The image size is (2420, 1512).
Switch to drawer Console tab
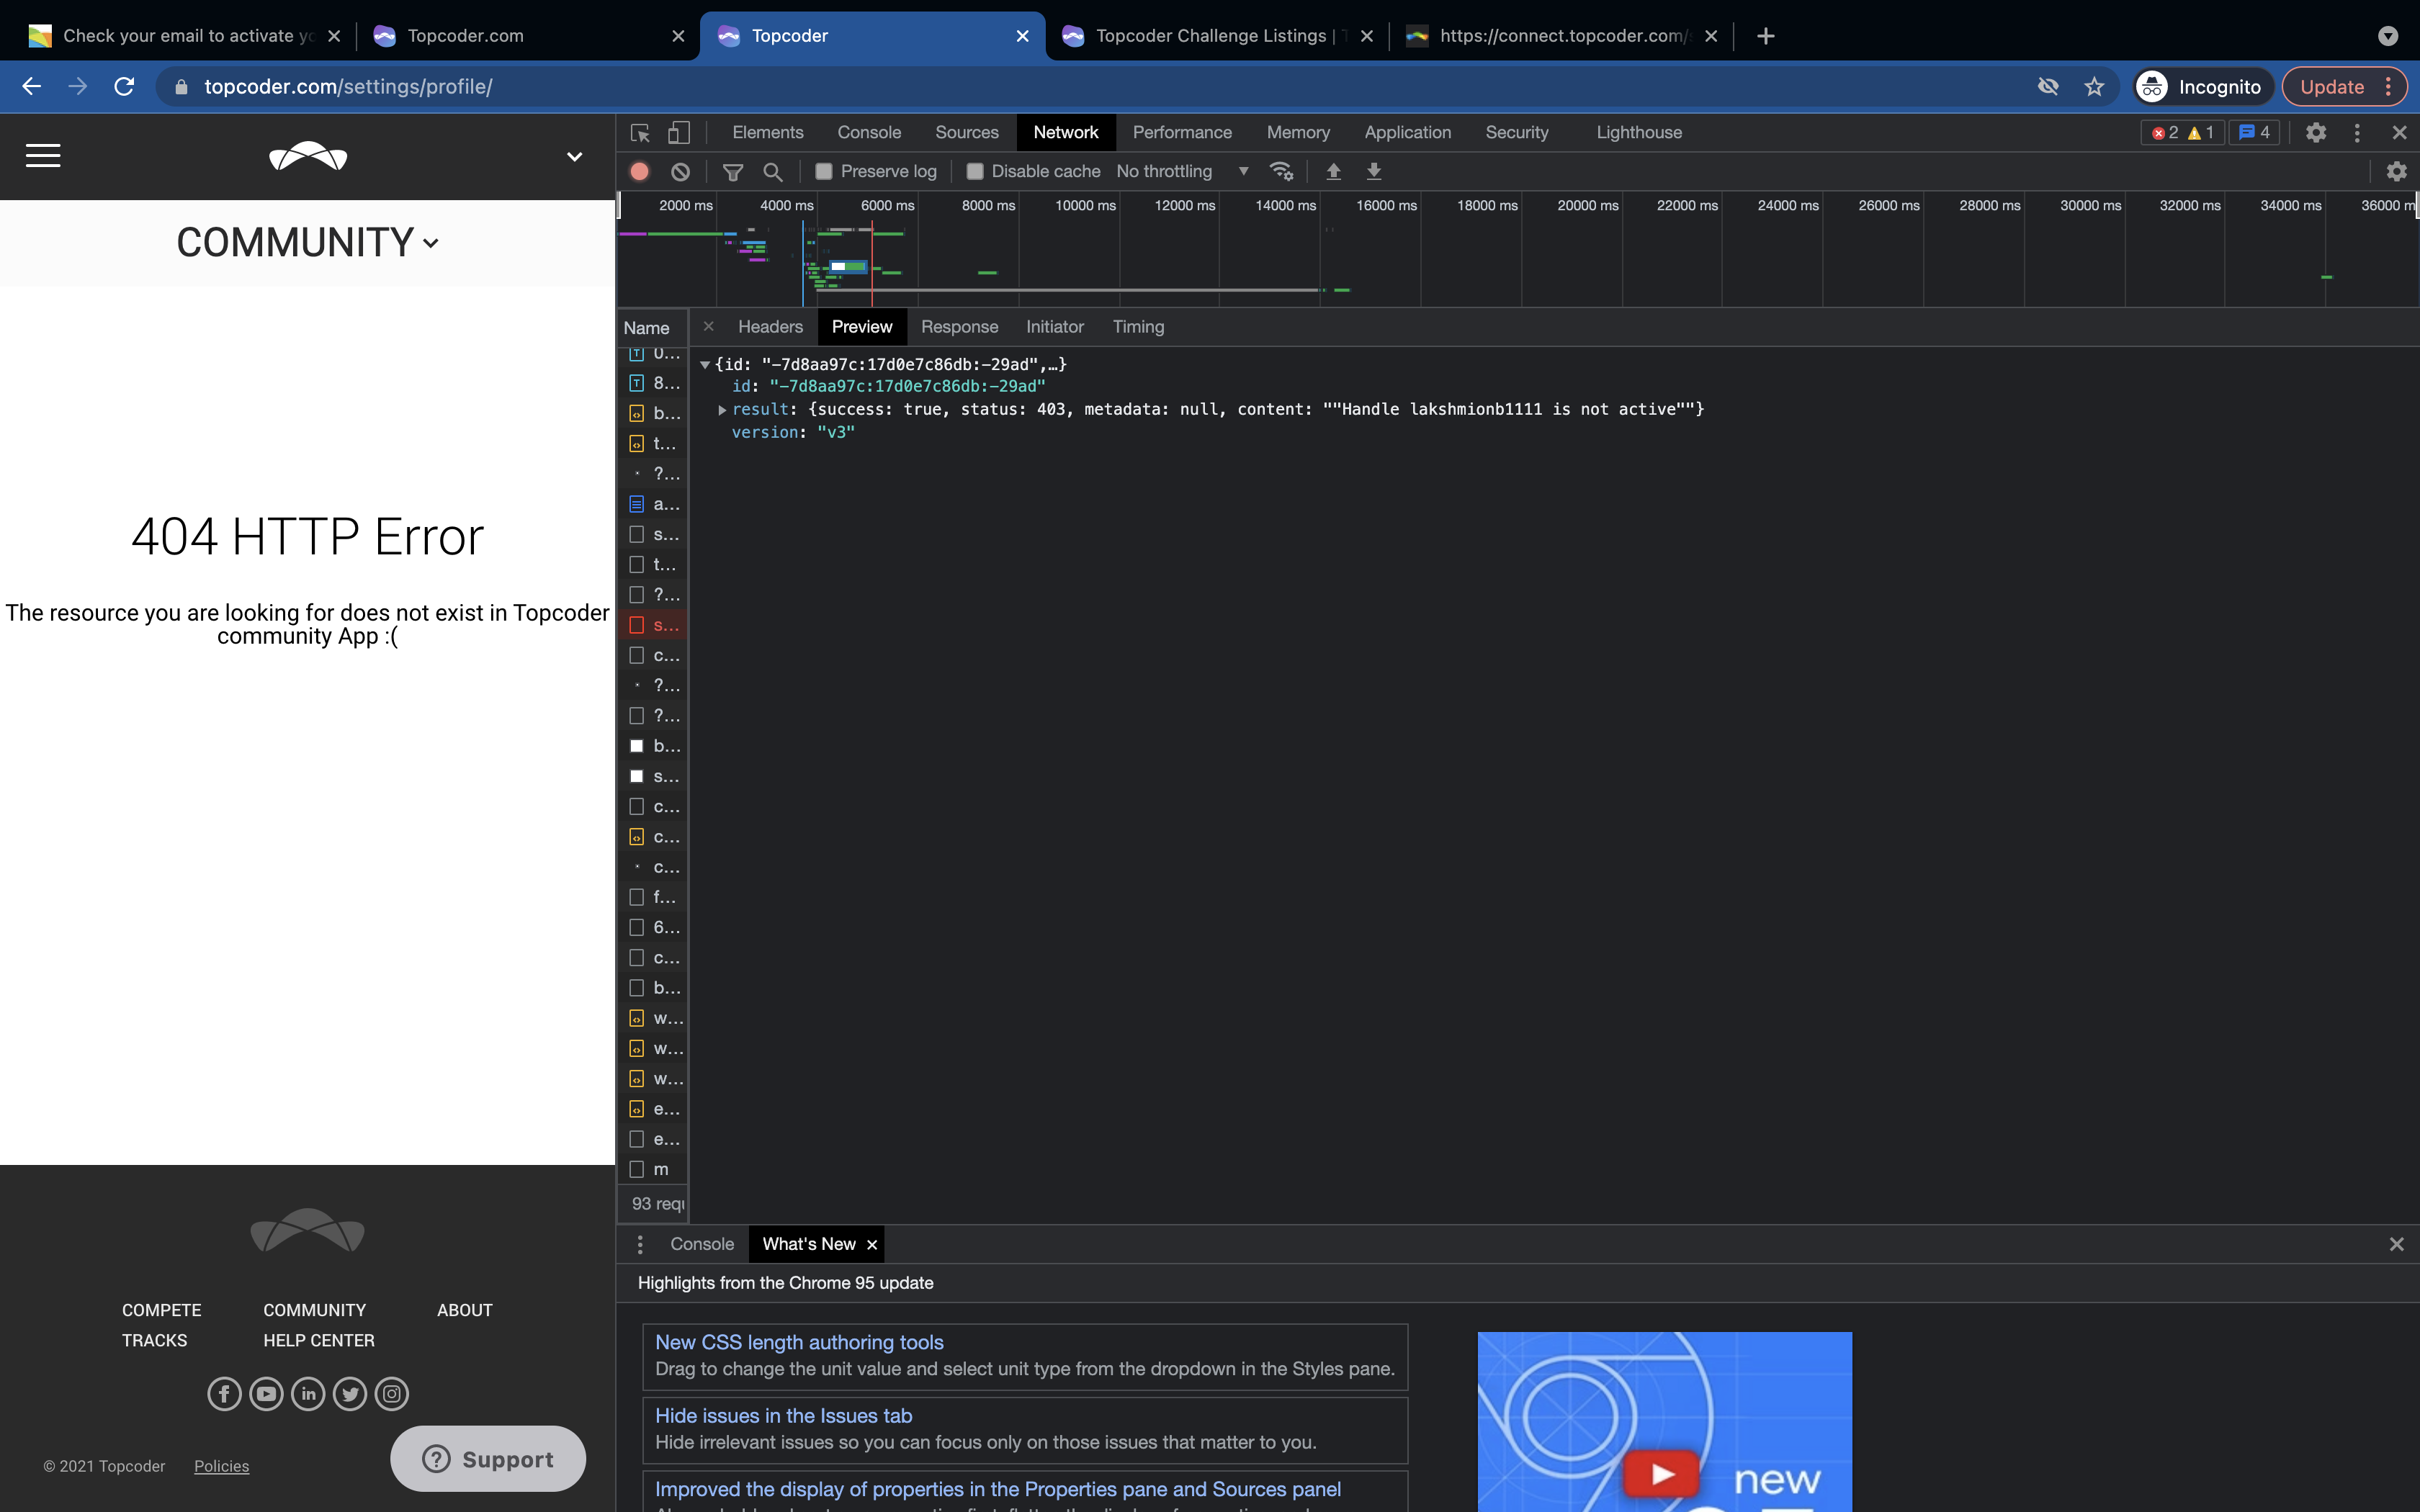click(x=701, y=1244)
